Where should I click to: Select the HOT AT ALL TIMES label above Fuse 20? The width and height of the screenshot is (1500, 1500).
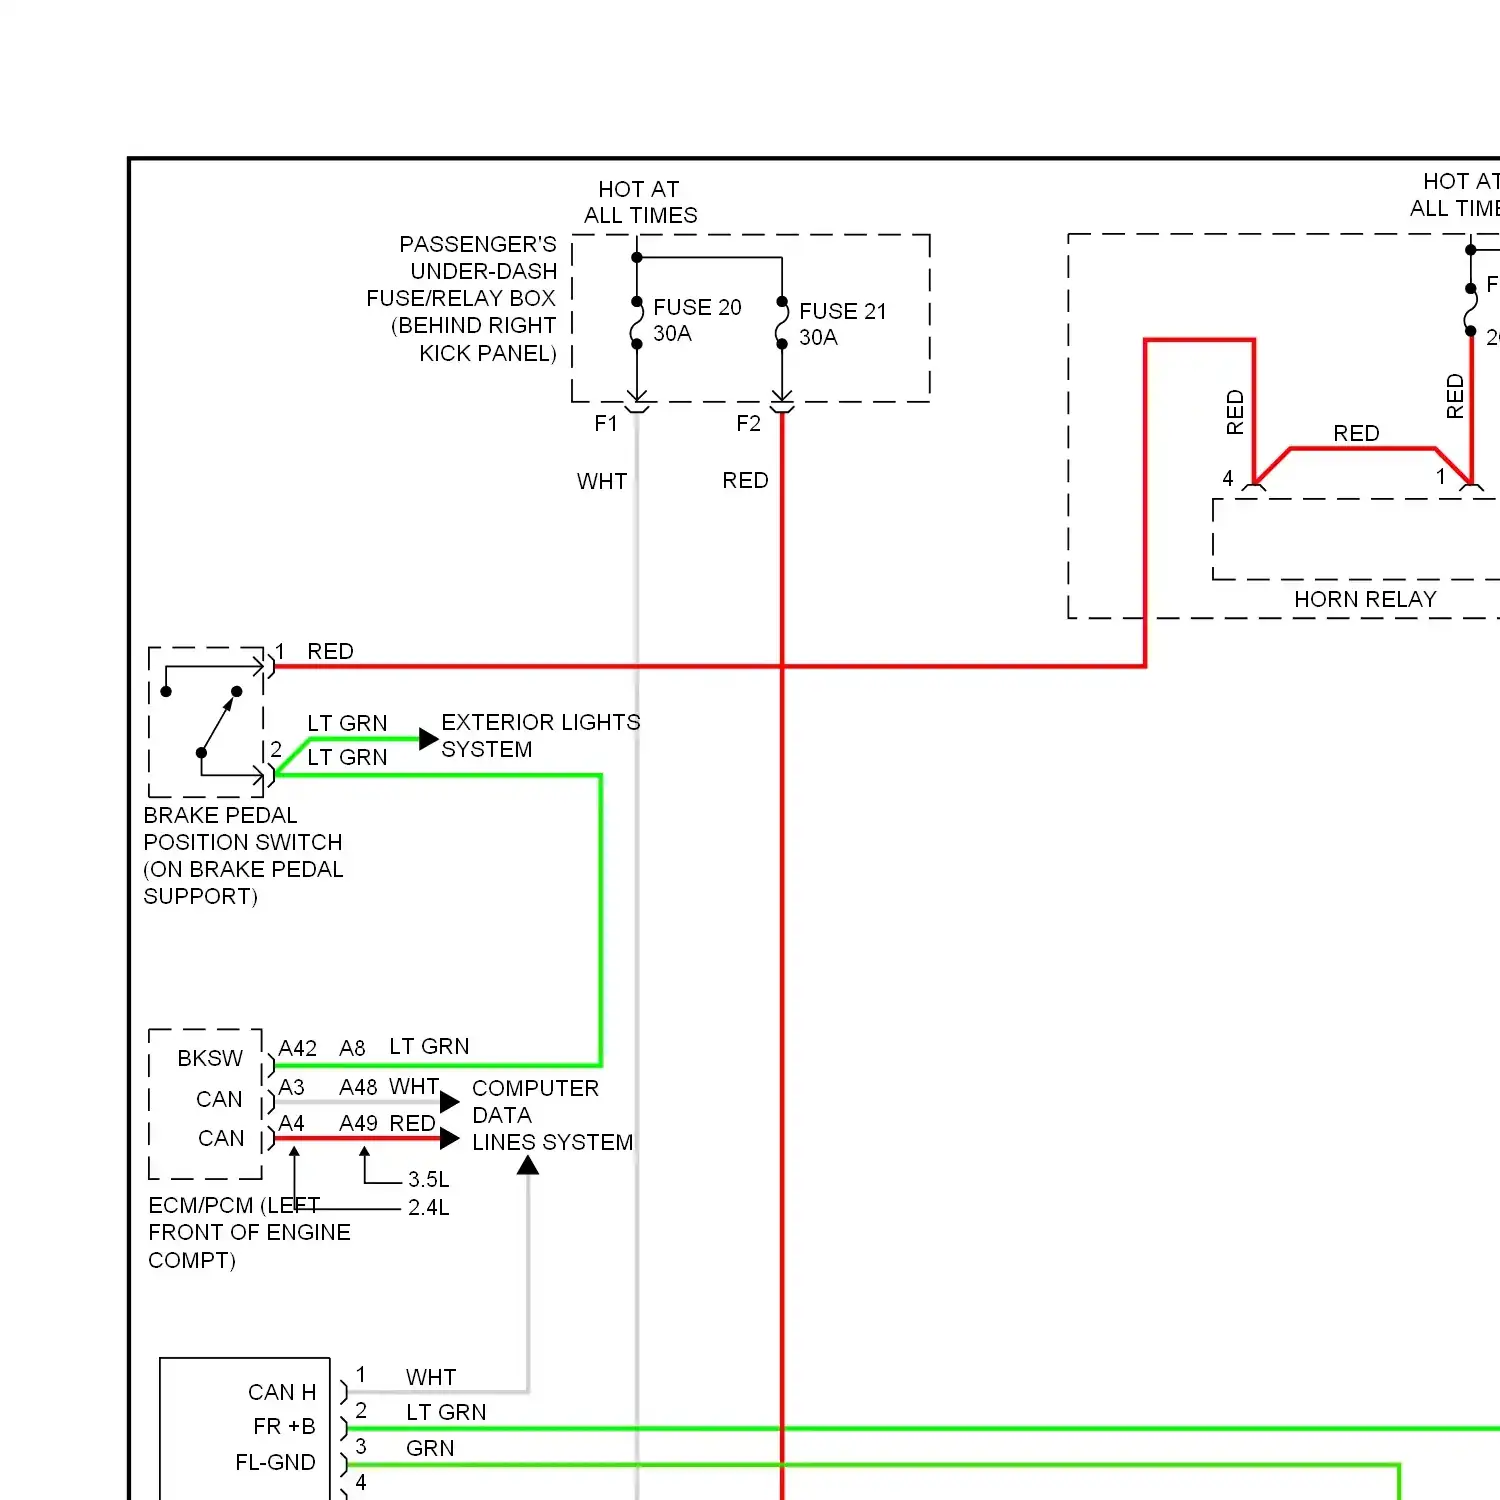click(640, 202)
